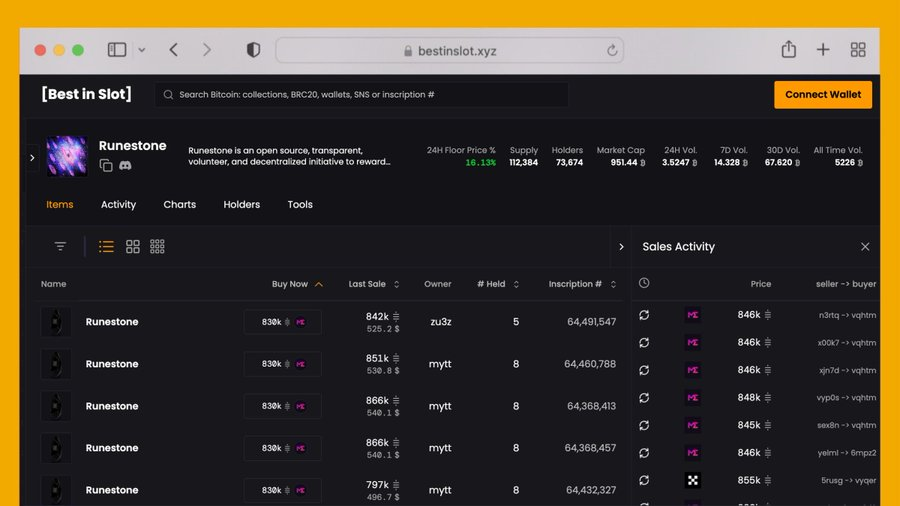
Task: Toggle the Safari sidebar button
Action: (117, 50)
